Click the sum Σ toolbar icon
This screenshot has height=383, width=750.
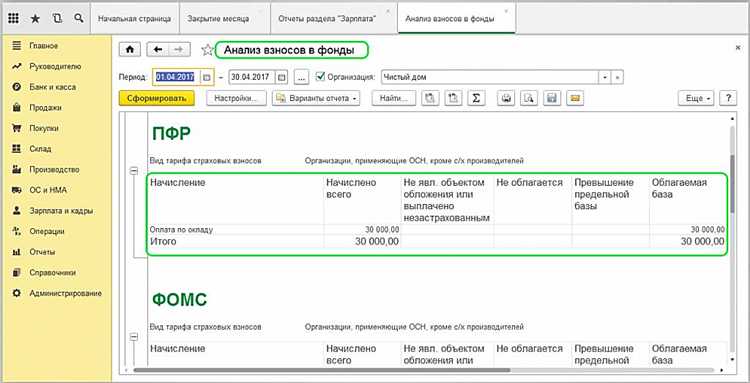(x=476, y=98)
